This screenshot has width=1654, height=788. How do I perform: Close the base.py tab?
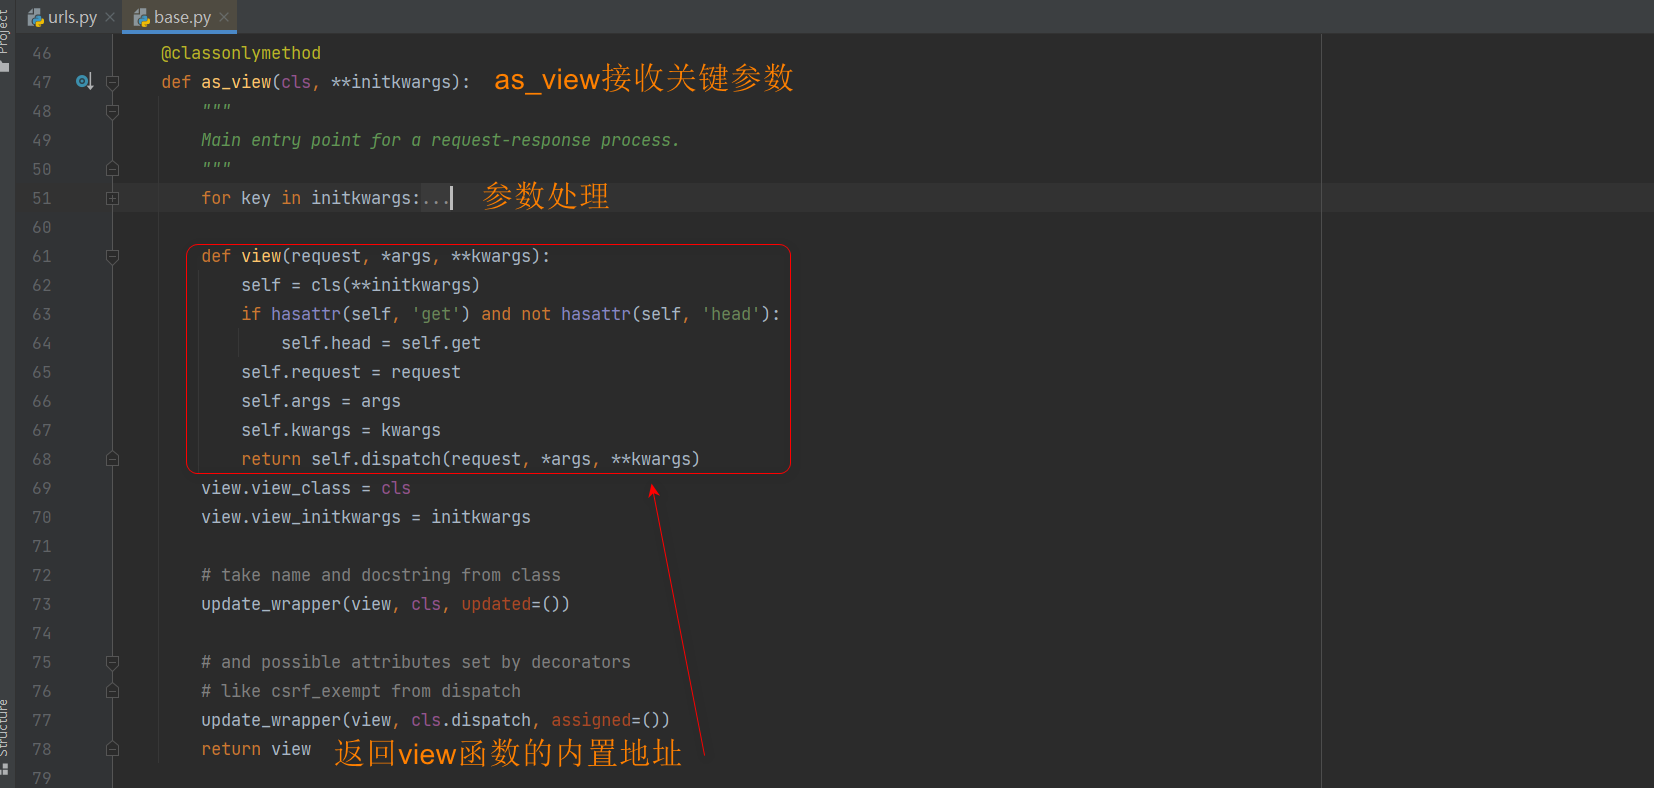point(224,17)
